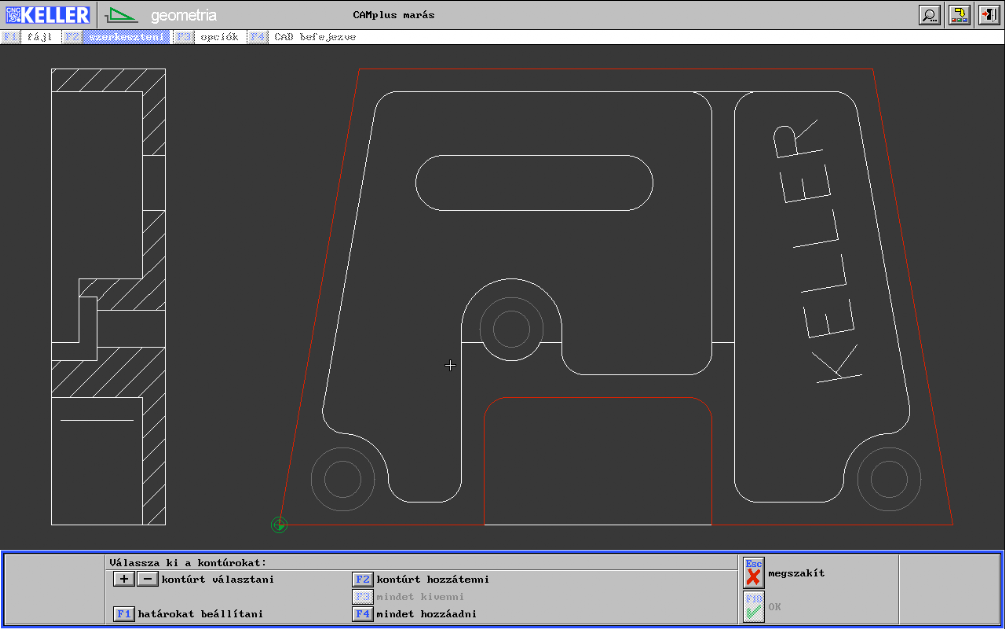The image size is (1005, 629).
Task: Click the F4 key icon for mindet hozzáadni
Action: [362, 614]
